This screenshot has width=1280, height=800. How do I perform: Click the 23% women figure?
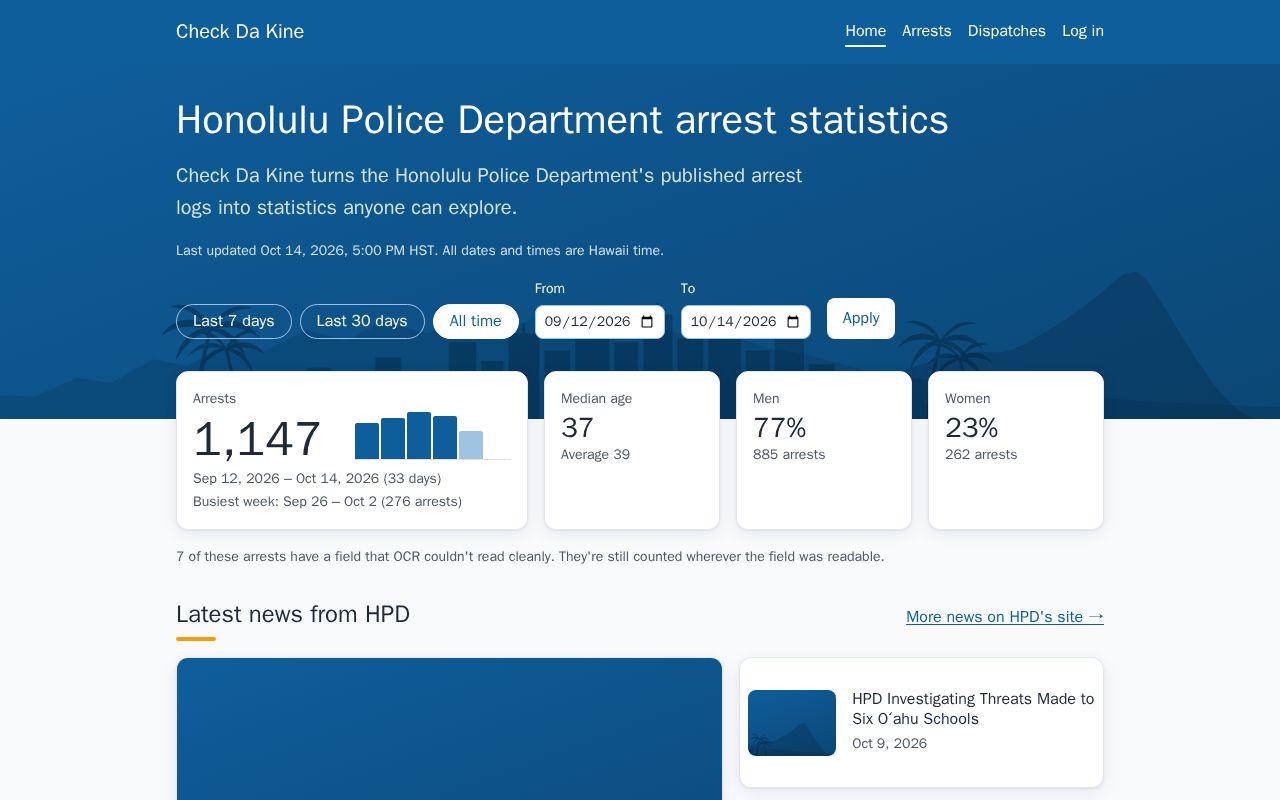[x=972, y=428]
